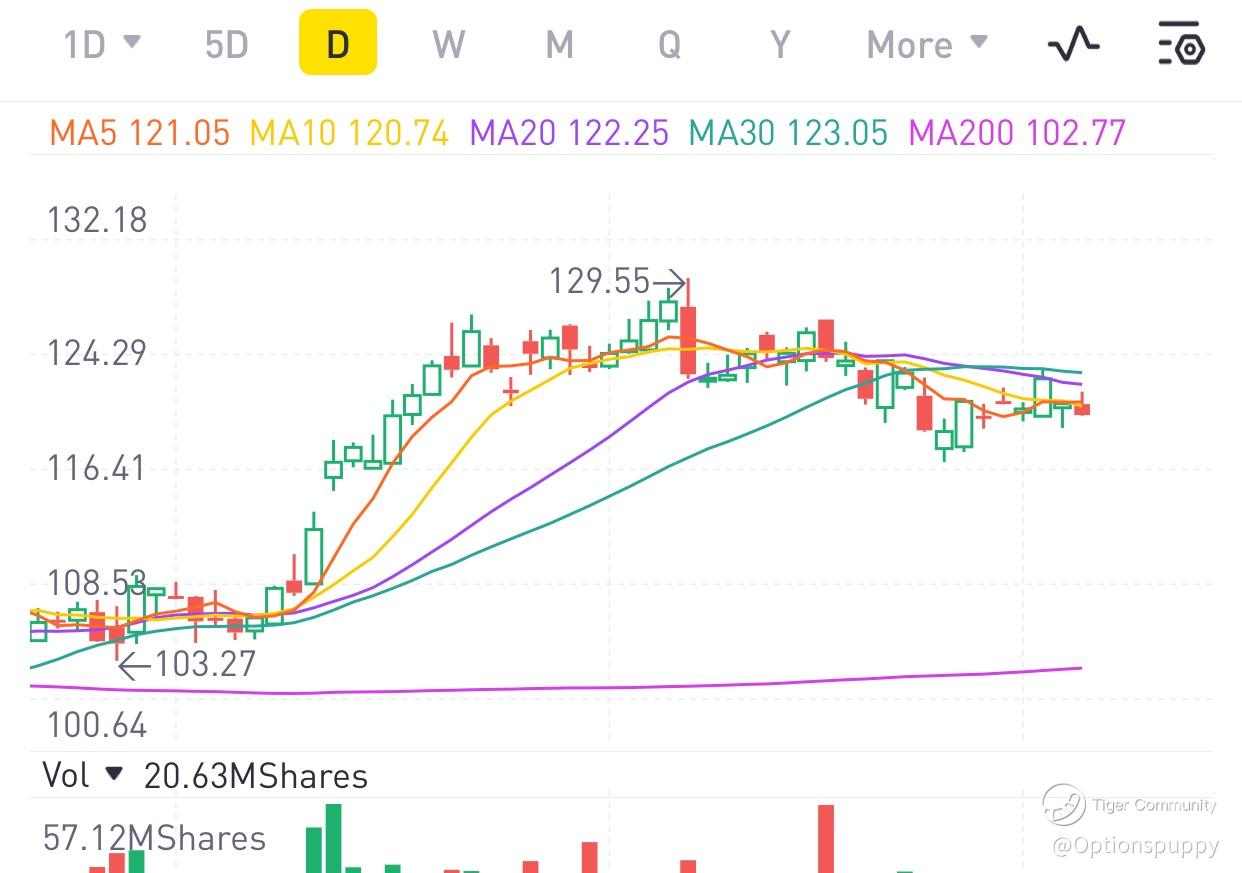Image resolution: width=1242 pixels, height=873 pixels.
Task: Switch to the Y yearly tab
Action: coord(780,45)
